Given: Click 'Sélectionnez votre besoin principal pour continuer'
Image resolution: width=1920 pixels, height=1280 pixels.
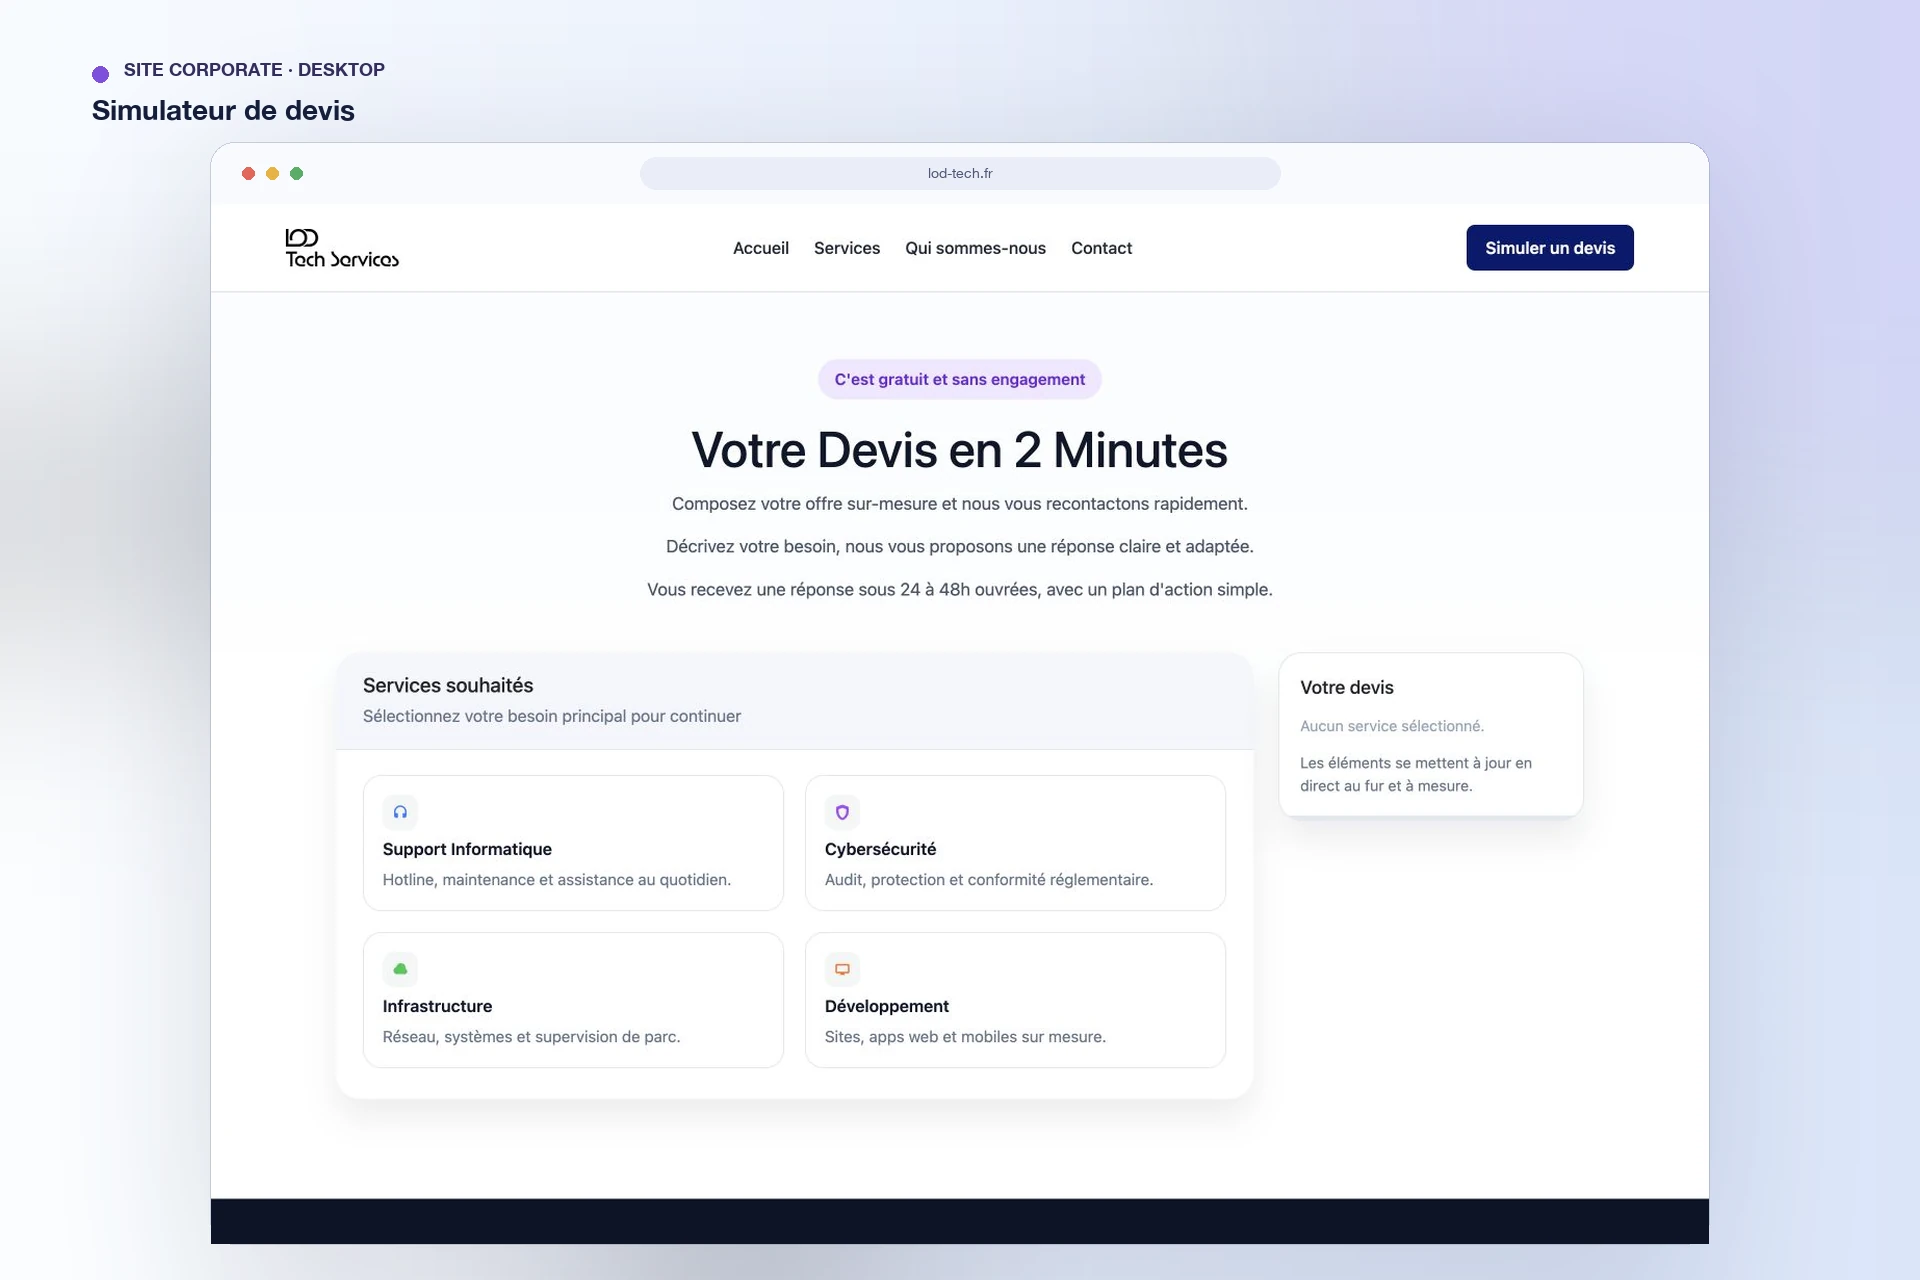Looking at the screenshot, I should [552, 716].
